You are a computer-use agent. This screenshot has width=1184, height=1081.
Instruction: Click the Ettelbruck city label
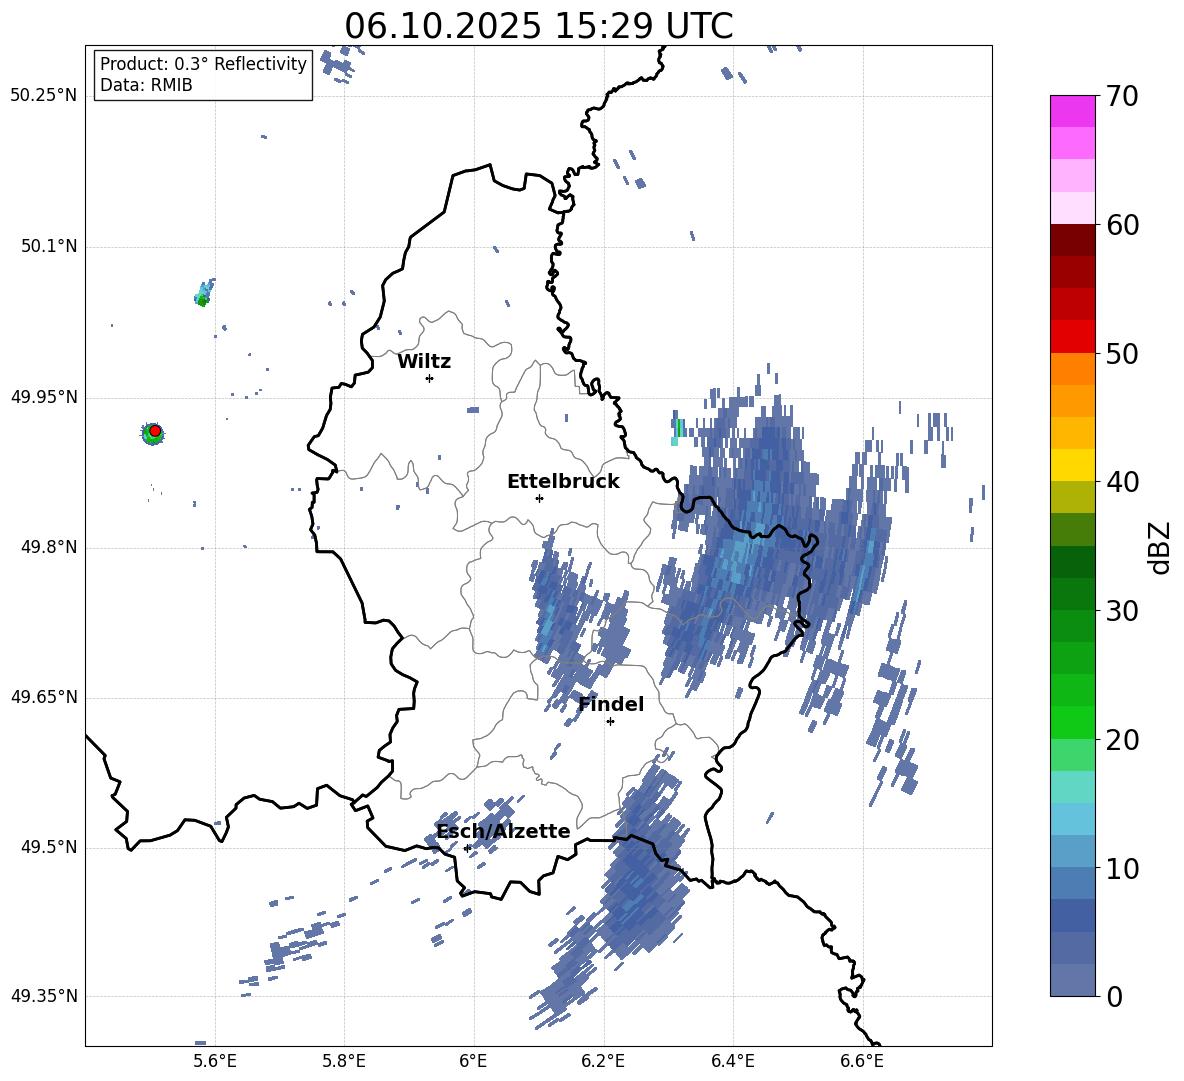tap(563, 482)
